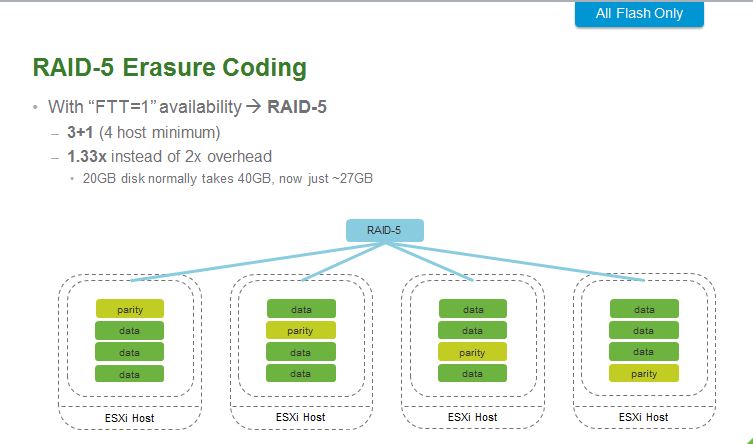Click the RAID-5 Erasure Coding title
The height and width of the screenshot is (444, 753).
click(x=169, y=68)
